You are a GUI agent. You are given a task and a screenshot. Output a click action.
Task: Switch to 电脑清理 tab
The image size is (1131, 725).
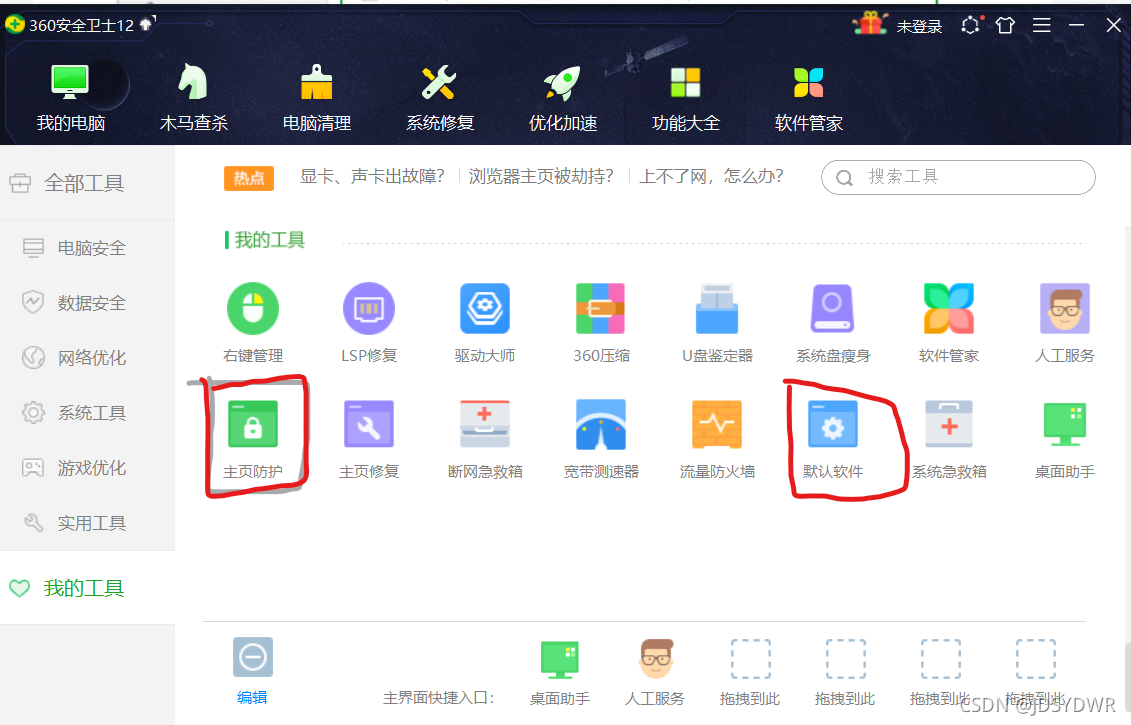coord(317,99)
